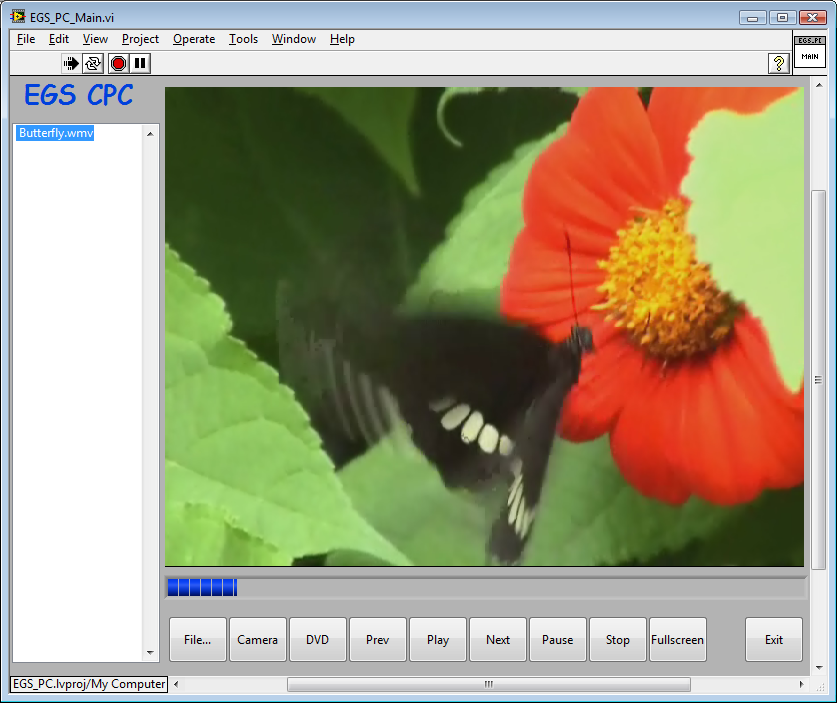Click the Run arrow icon

click(71, 64)
